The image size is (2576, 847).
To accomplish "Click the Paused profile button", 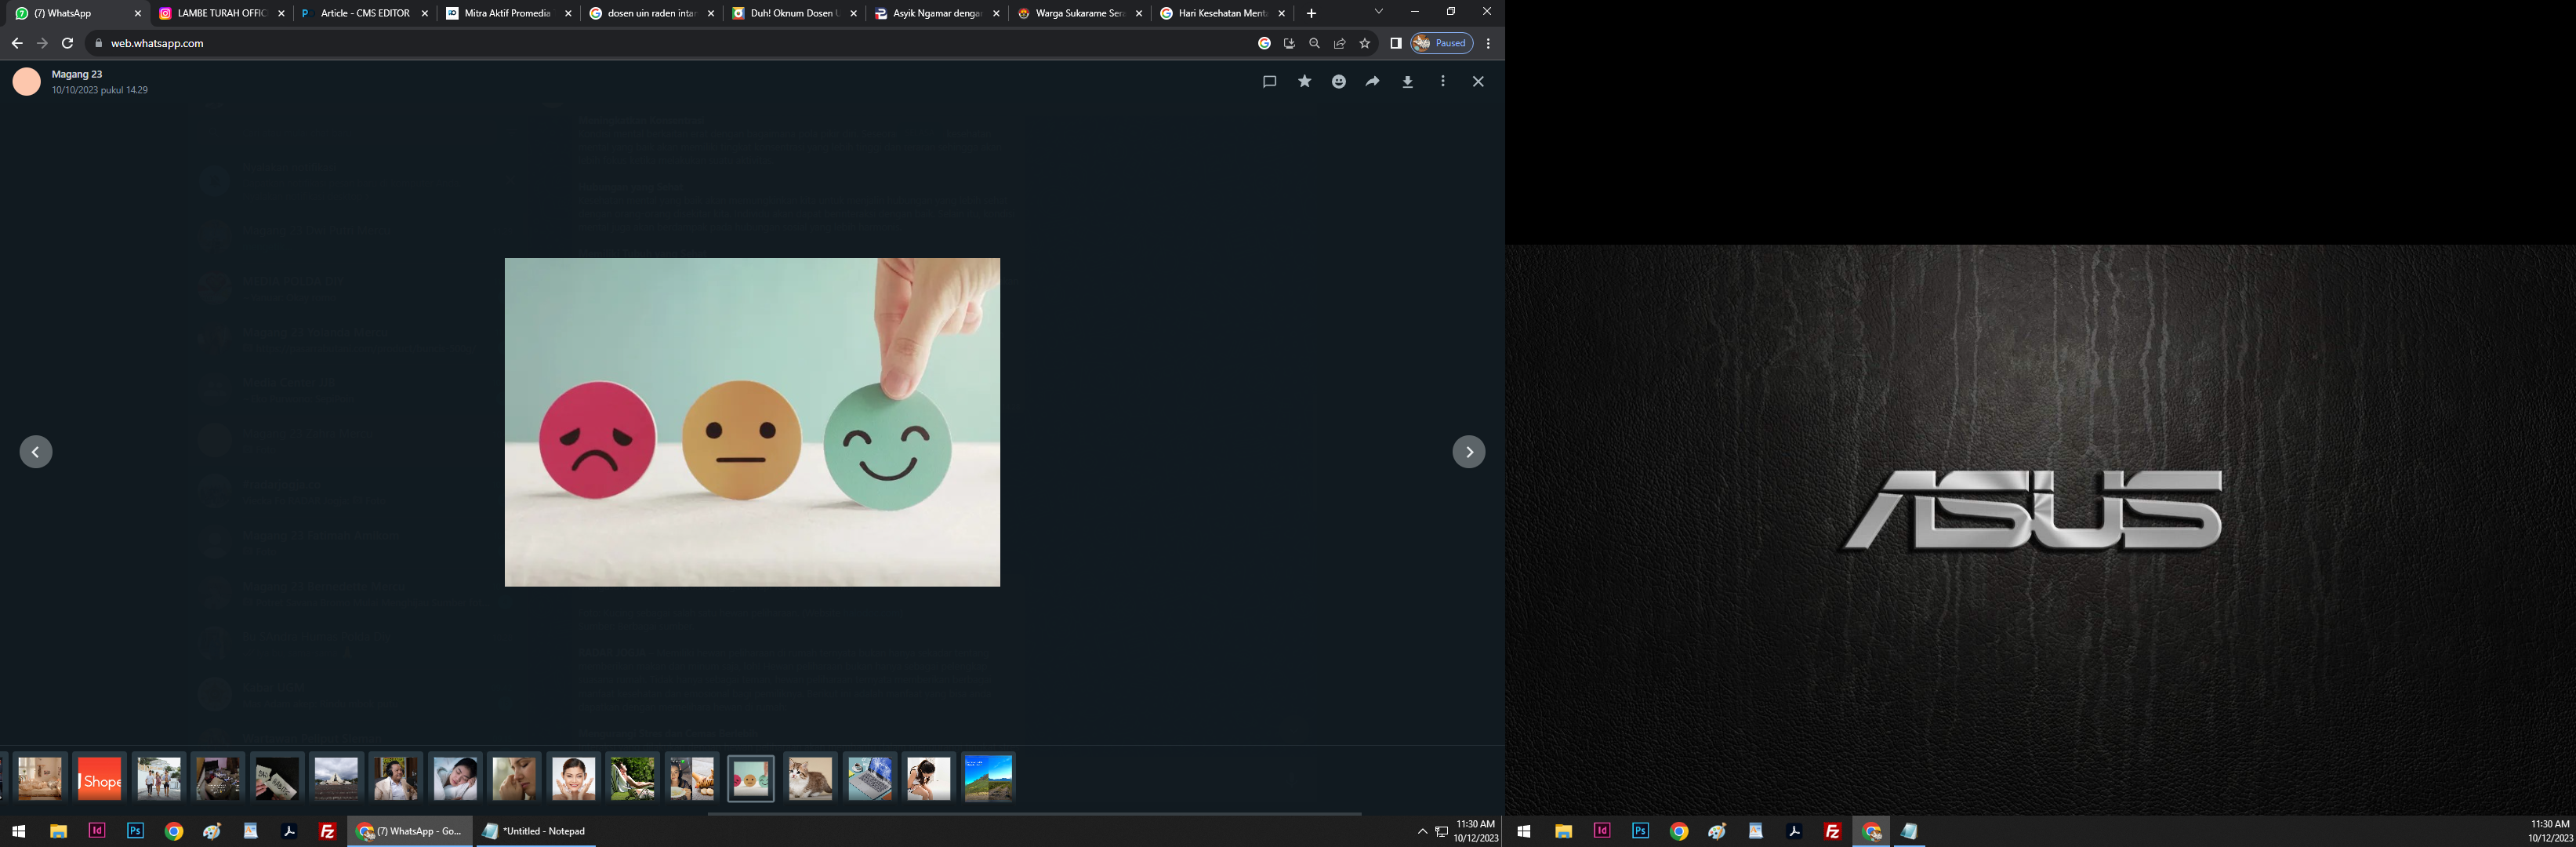I will [x=1441, y=43].
